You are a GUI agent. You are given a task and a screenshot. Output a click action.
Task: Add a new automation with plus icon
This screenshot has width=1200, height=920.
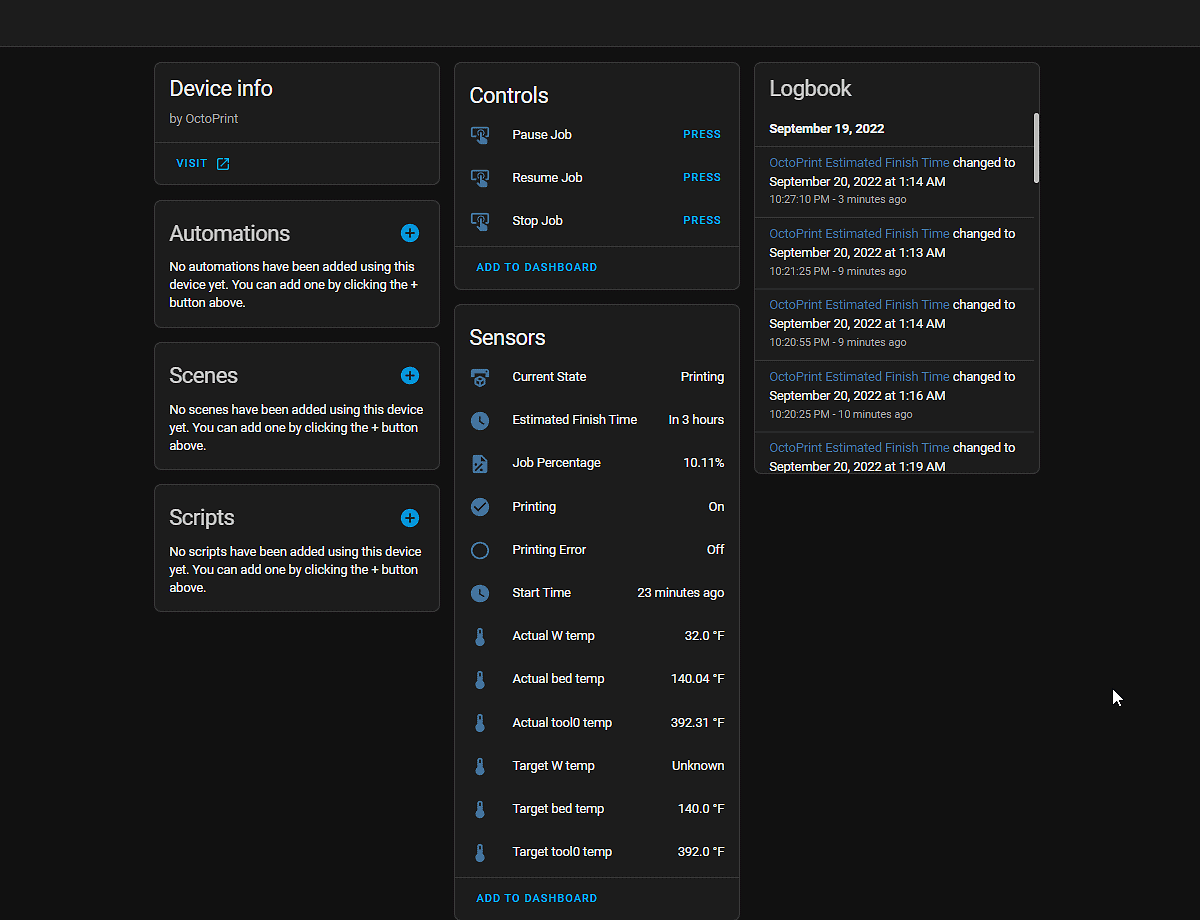point(410,233)
